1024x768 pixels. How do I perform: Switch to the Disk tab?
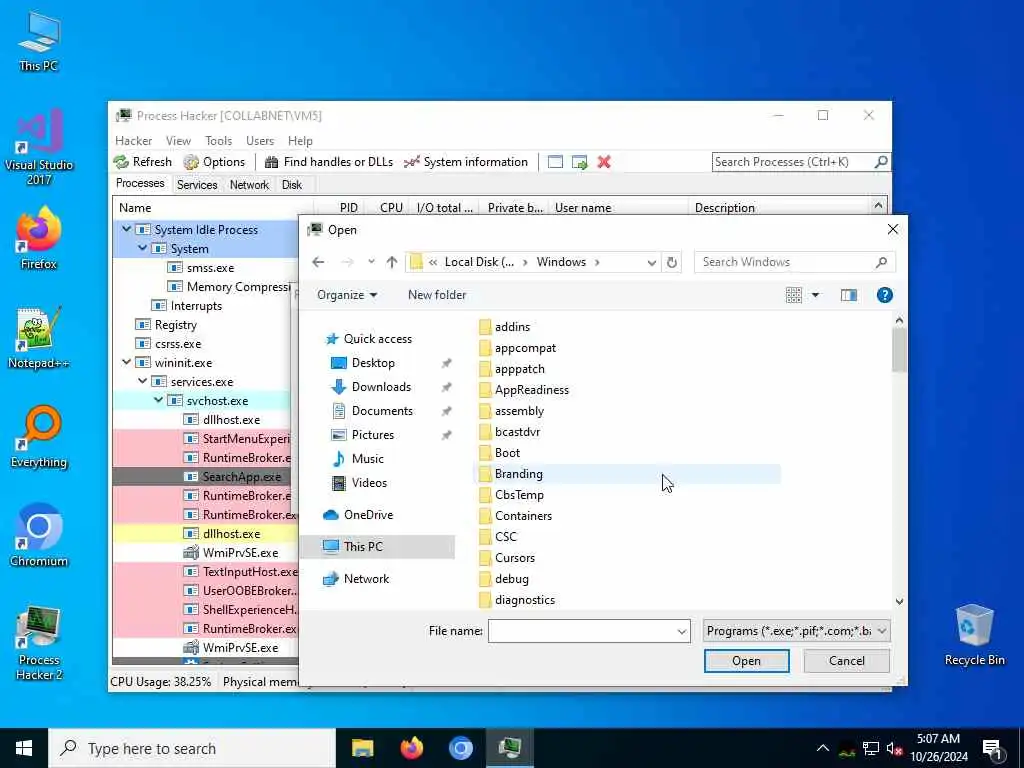(292, 185)
